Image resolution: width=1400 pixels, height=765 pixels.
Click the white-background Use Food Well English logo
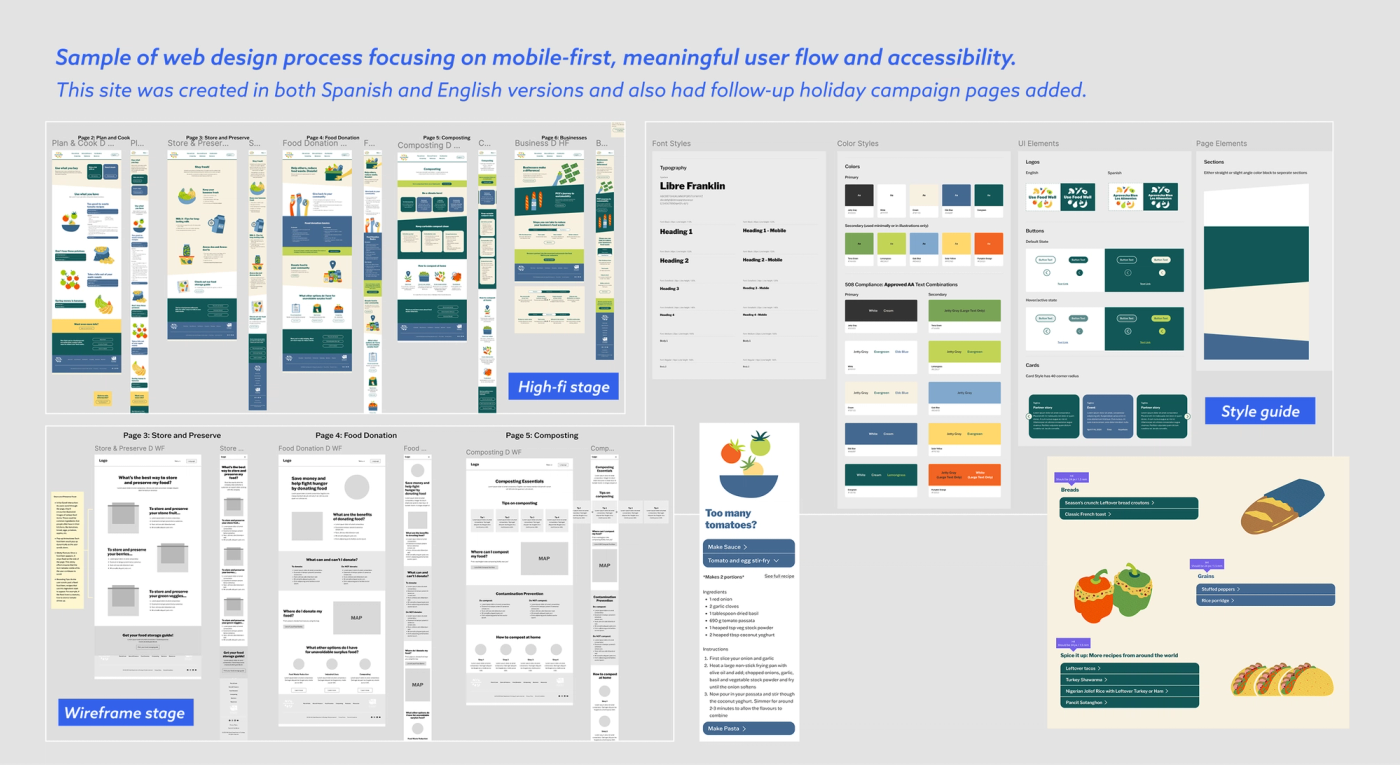pyautogui.click(x=1041, y=198)
